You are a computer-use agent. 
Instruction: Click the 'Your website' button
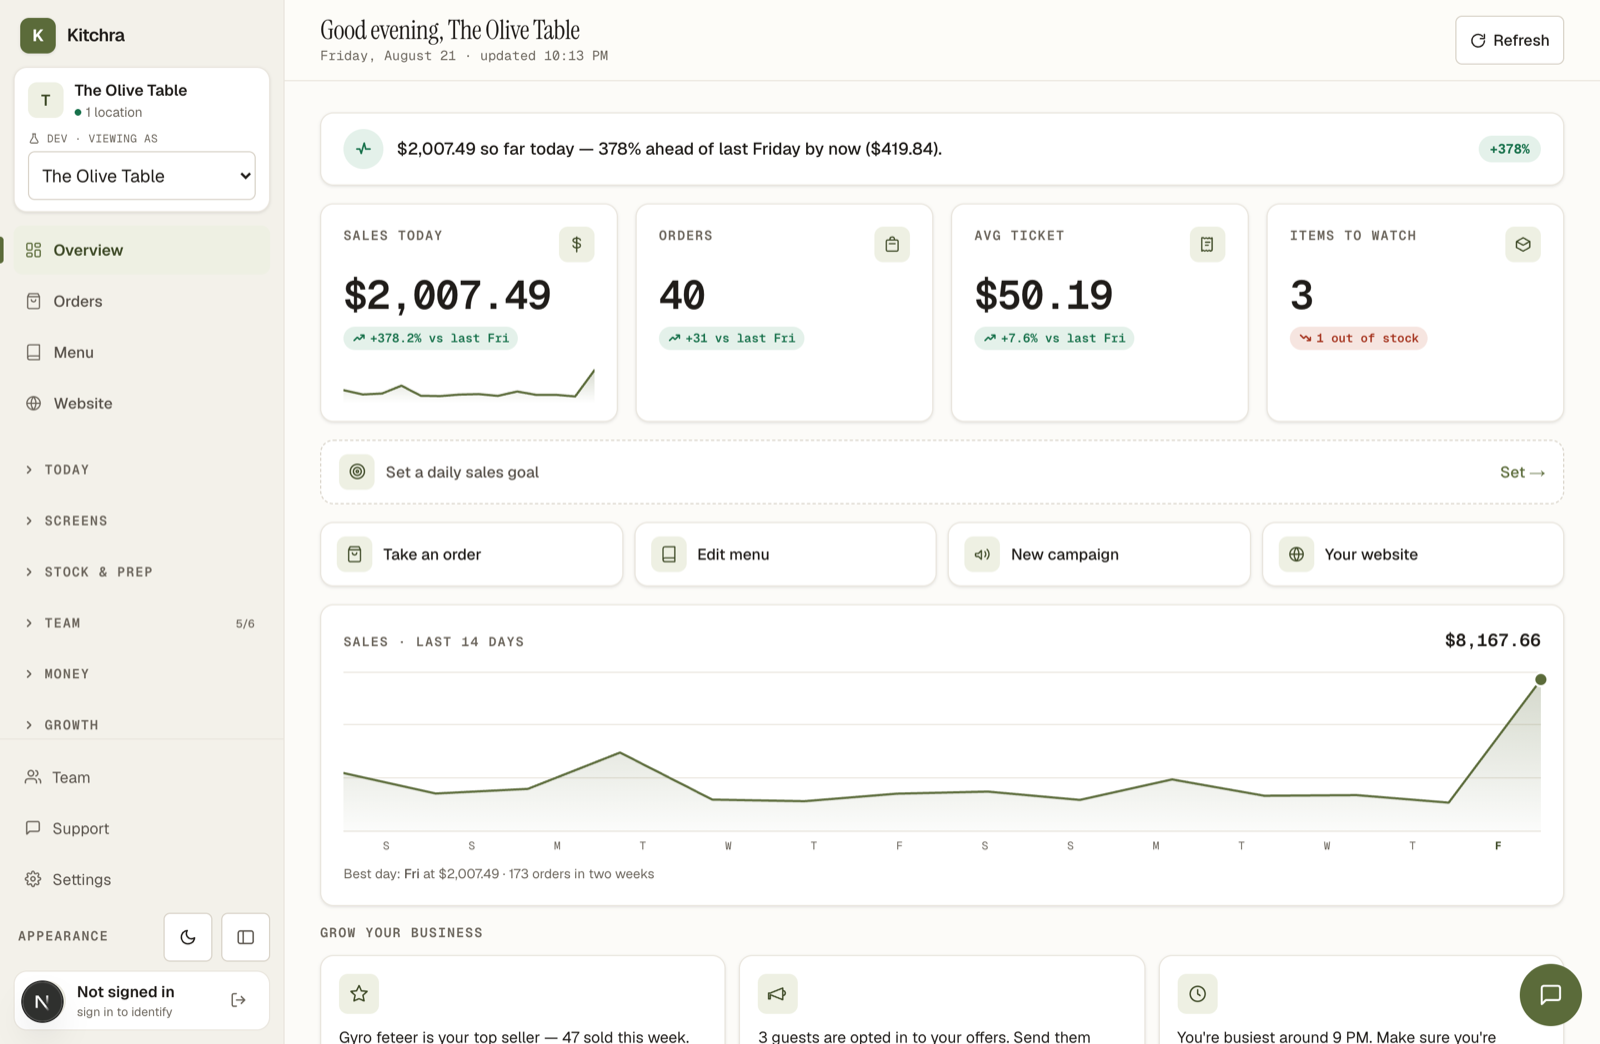1413,554
